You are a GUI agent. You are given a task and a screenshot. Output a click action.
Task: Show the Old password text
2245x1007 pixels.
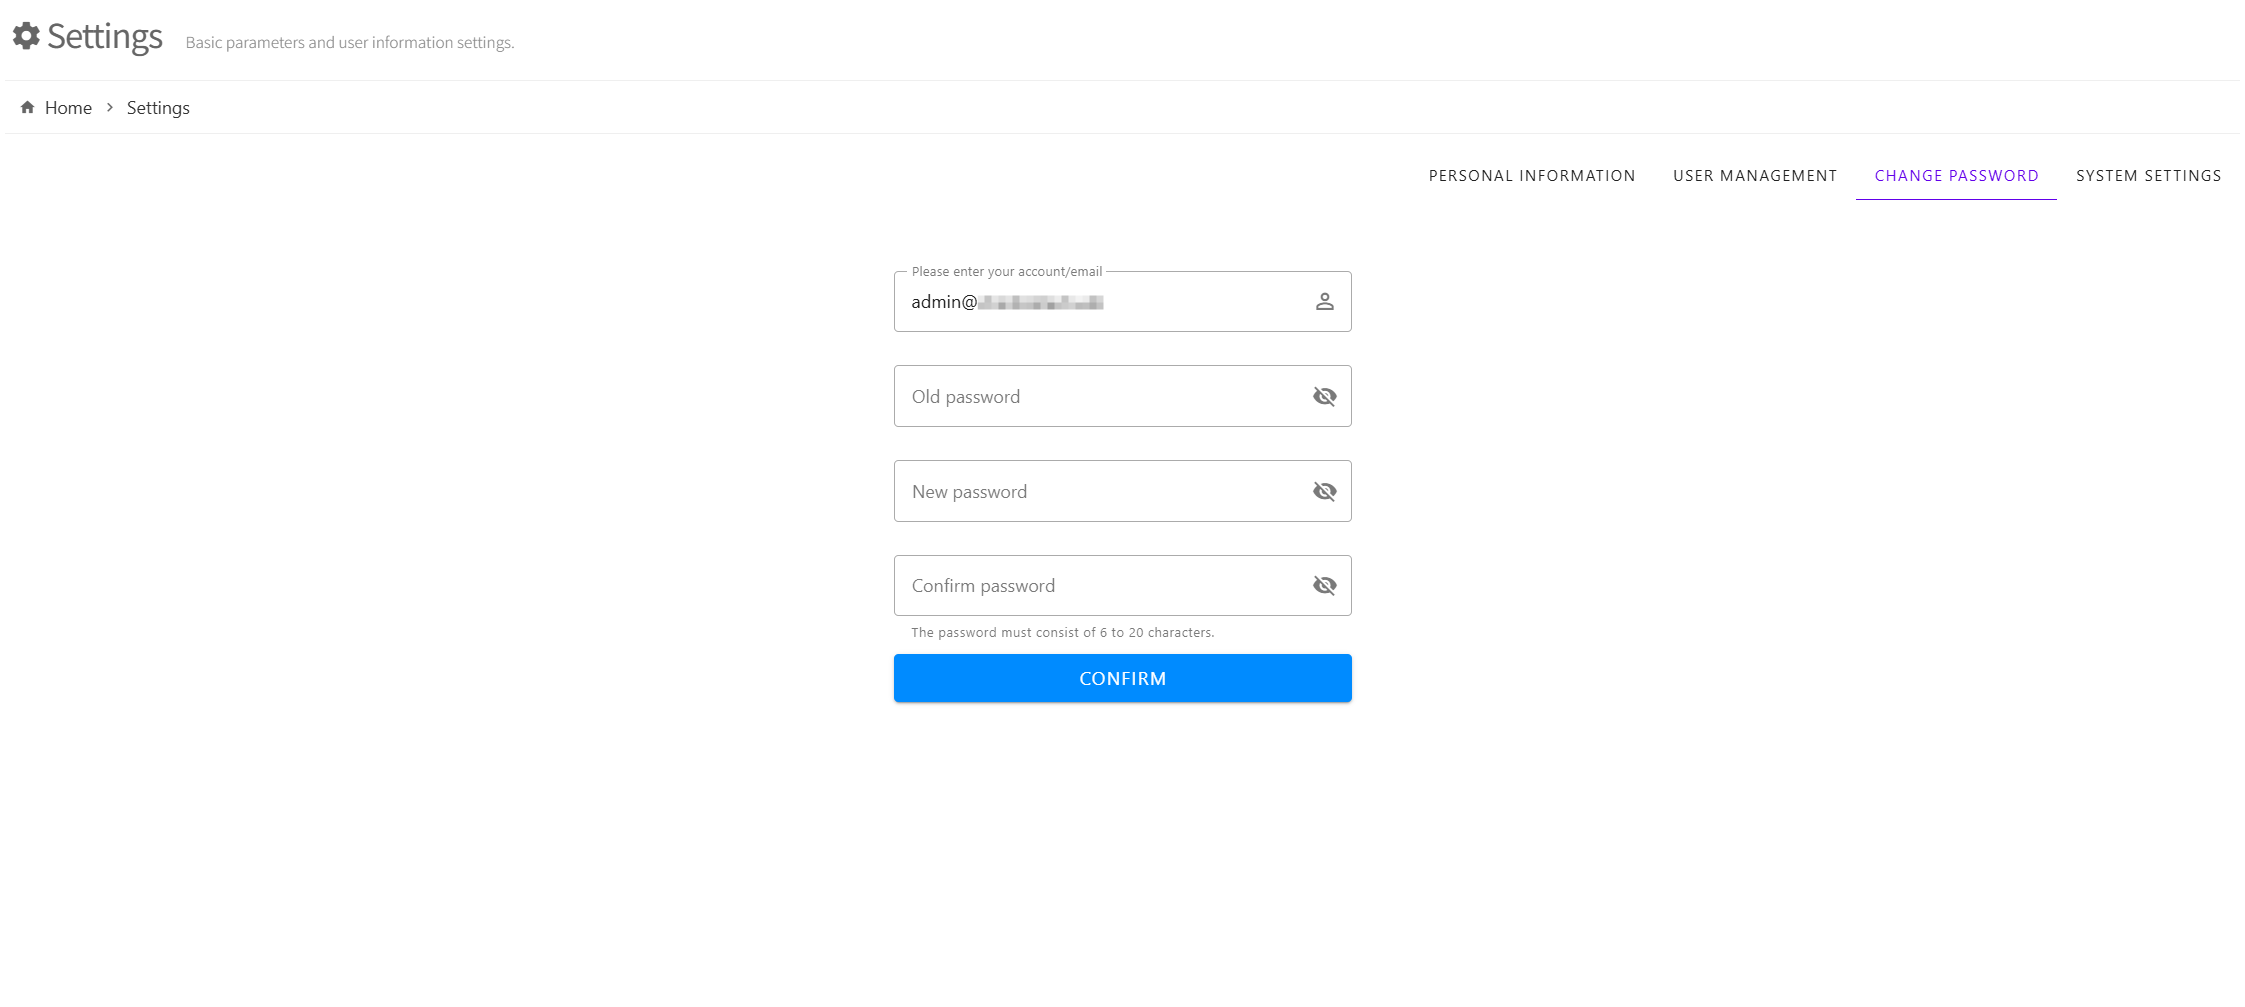point(1324,397)
